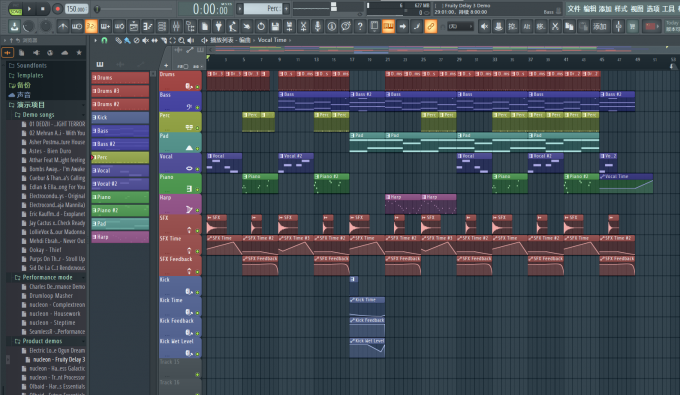Open the (无) snap dropdown in toolbar
Viewport: 680px width, 395px height.
pos(460,26)
